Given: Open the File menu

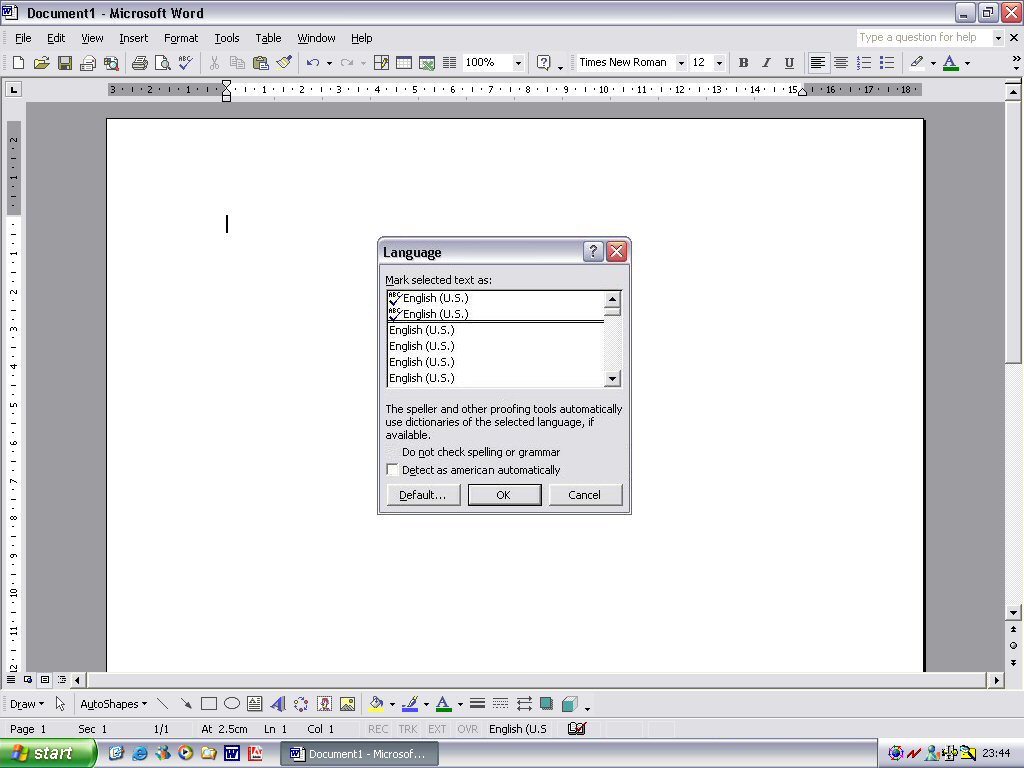Looking at the screenshot, I should point(23,38).
